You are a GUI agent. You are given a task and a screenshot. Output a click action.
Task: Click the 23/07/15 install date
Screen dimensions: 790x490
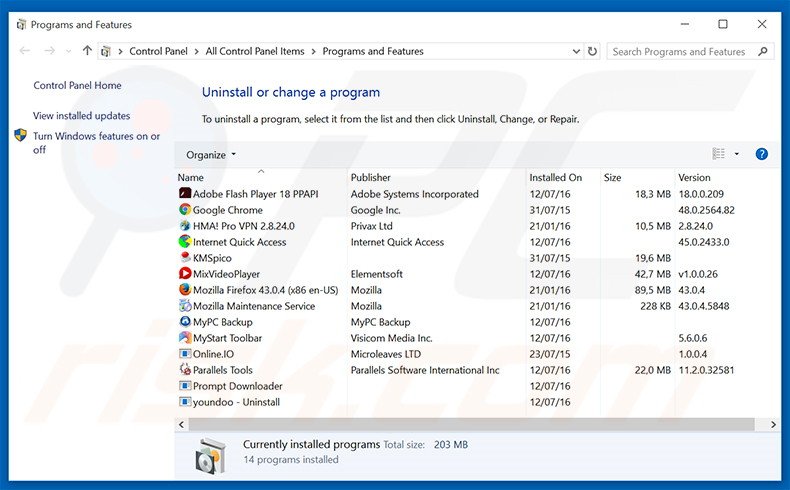click(x=550, y=354)
